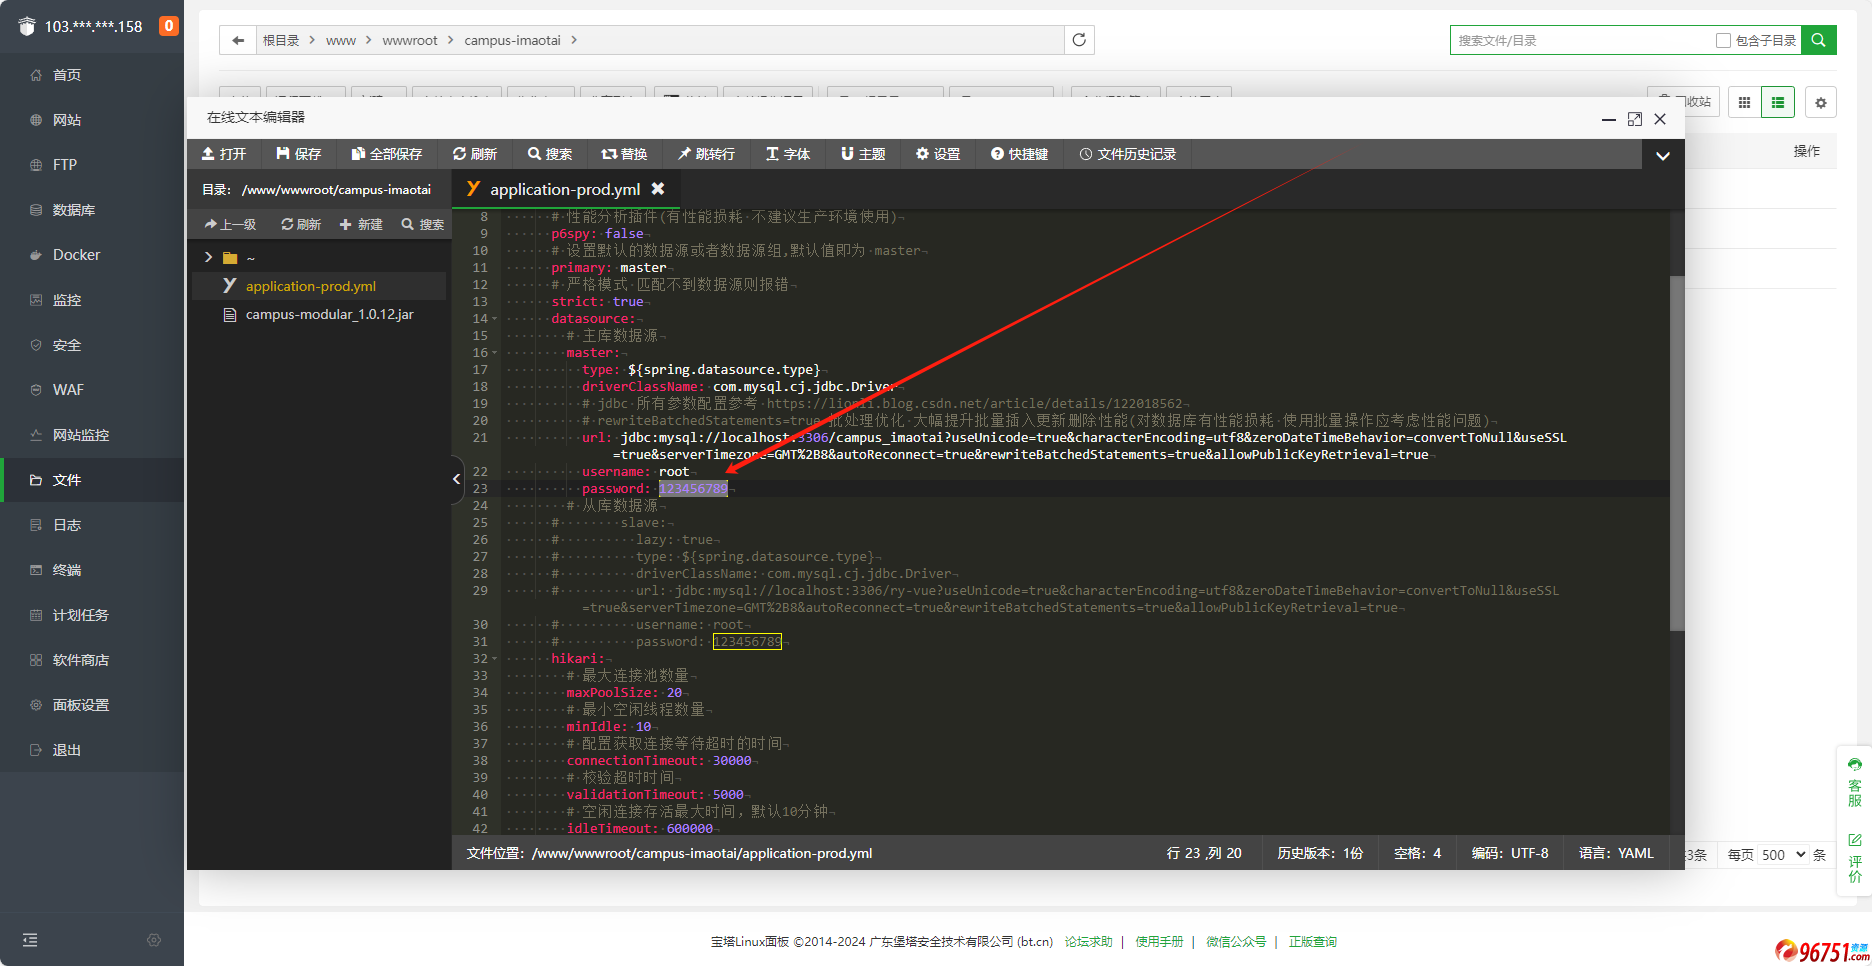This screenshot has width=1872, height=966.
Task: Open application-prod.yml in file tree
Action: point(311,286)
